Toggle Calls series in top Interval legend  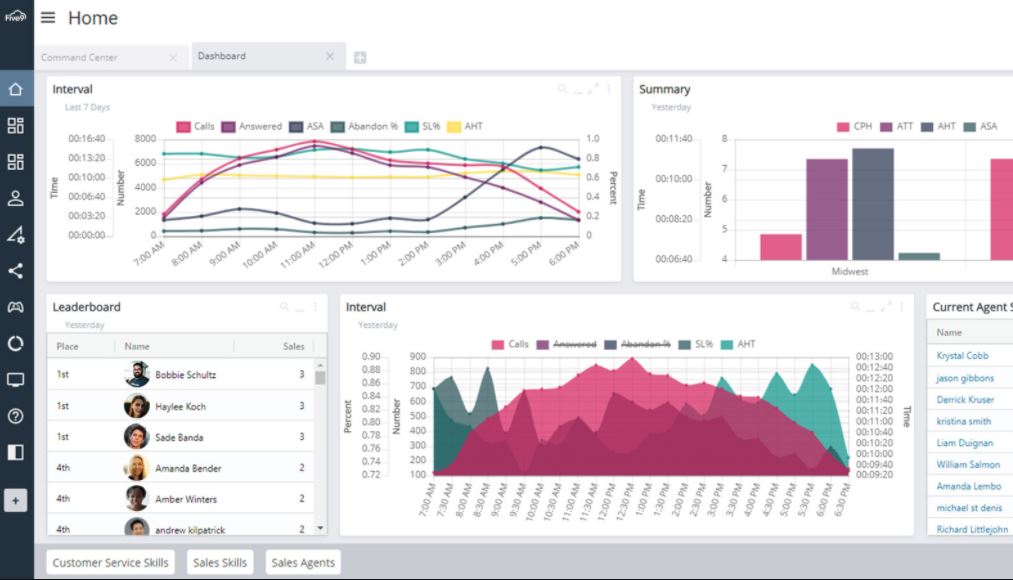click(x=196, y=127)
